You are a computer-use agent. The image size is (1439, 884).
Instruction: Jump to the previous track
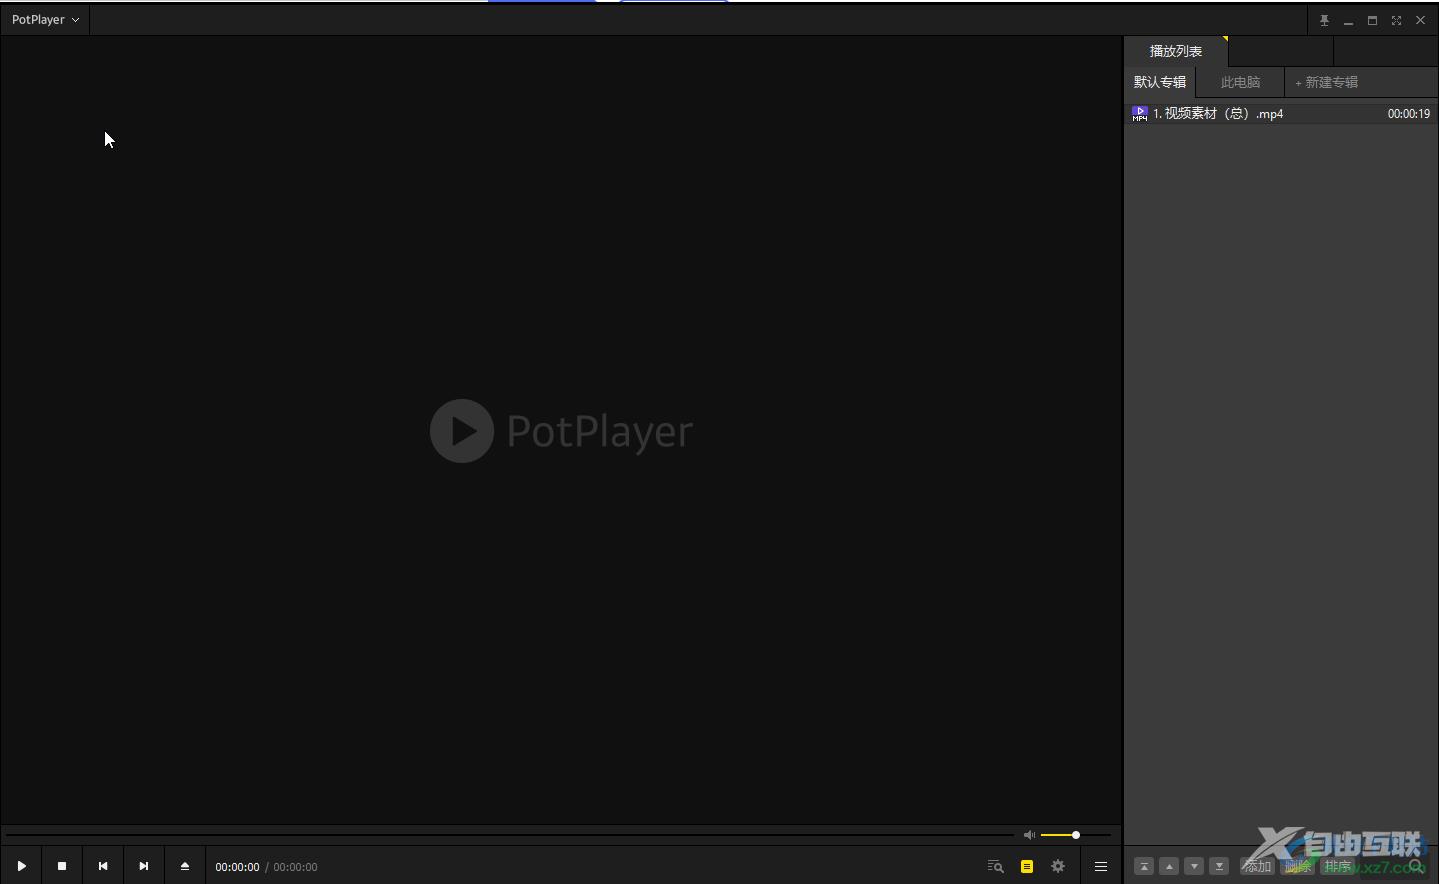tap(103, 866)
